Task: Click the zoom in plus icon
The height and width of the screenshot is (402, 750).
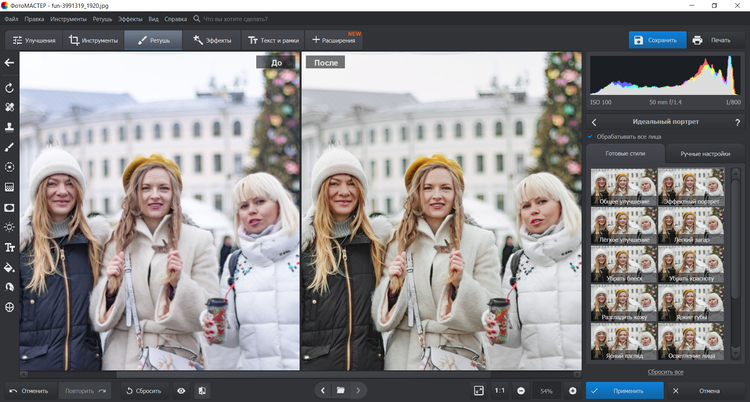Action: tap(572, 390)
